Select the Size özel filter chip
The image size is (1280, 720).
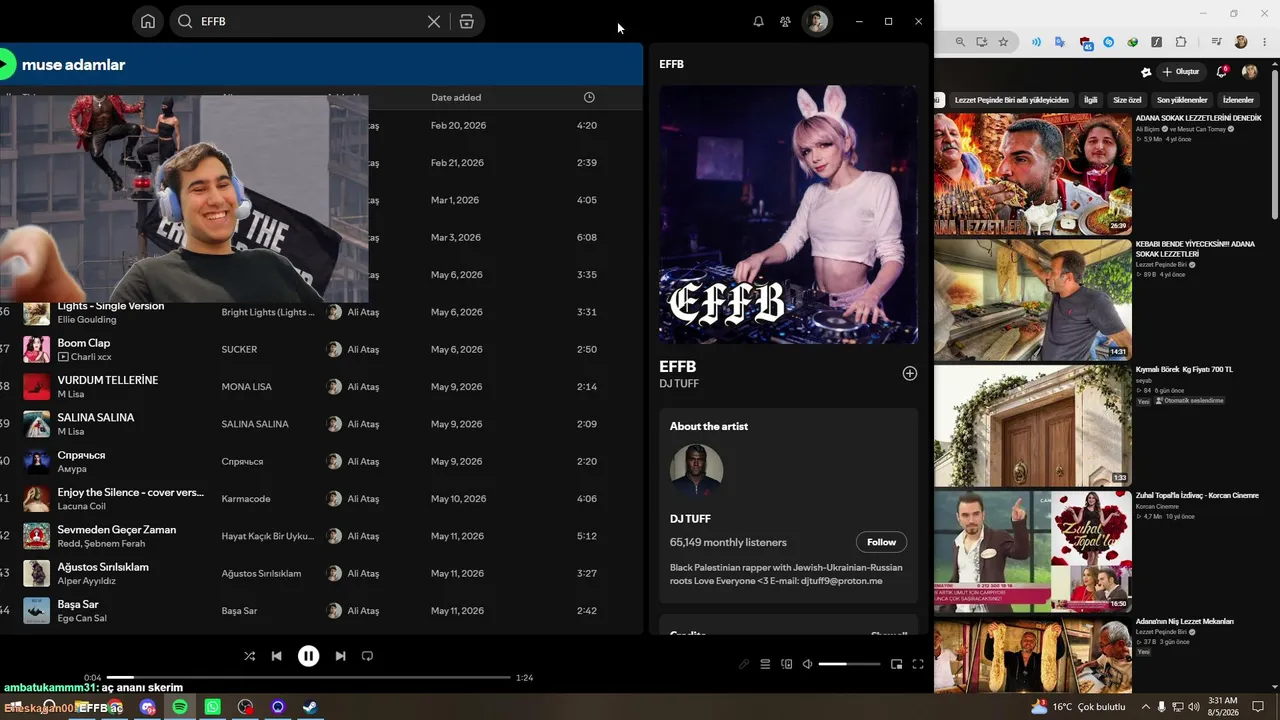(1127, 100)
